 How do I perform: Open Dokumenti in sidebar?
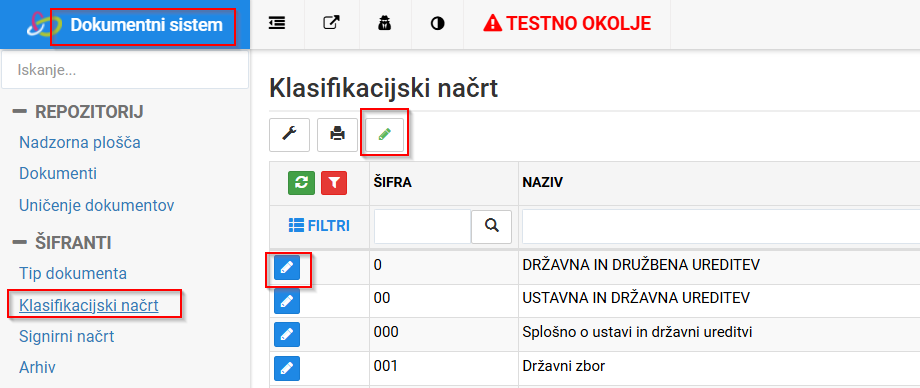pyautogui.click(x=58, y=174)
